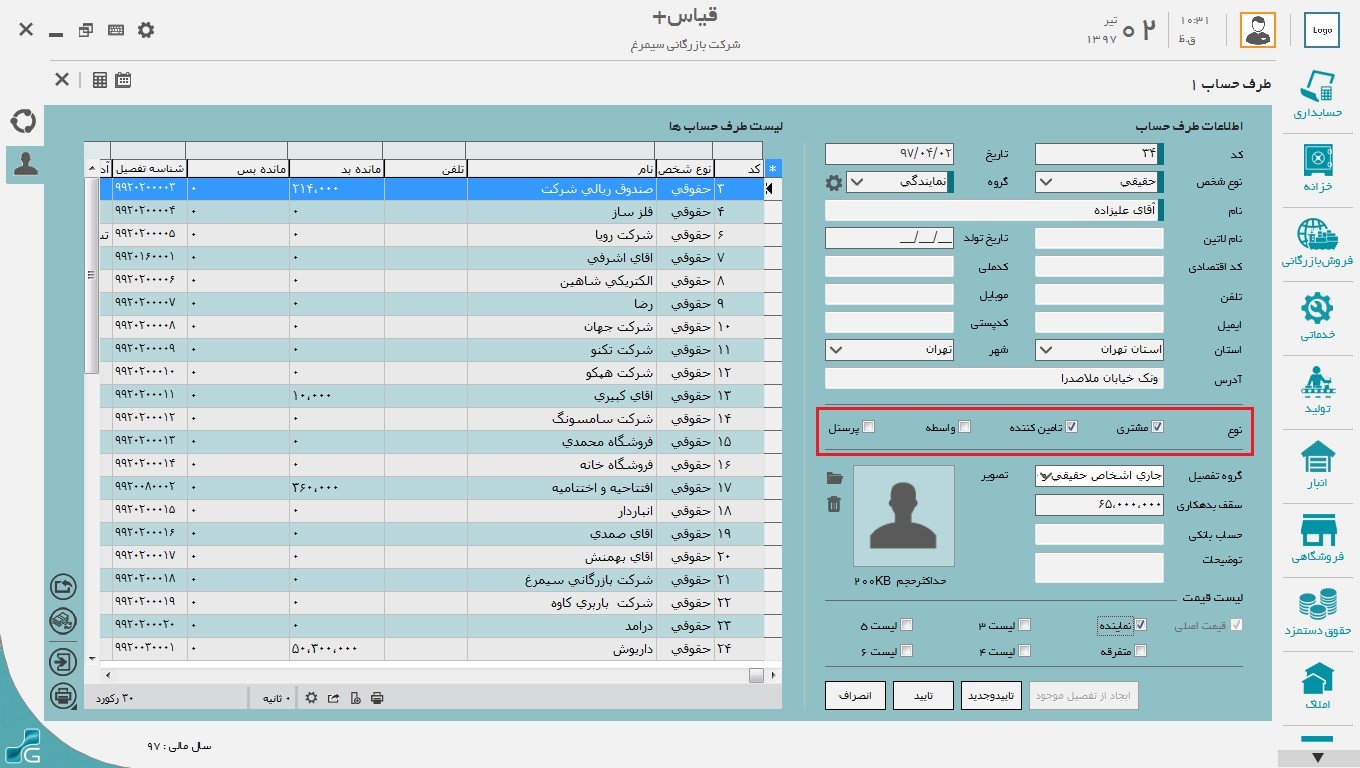Screen dimensions: 1360x768
Task: Open the تولید (Production) module
Action: [1317, 392]
